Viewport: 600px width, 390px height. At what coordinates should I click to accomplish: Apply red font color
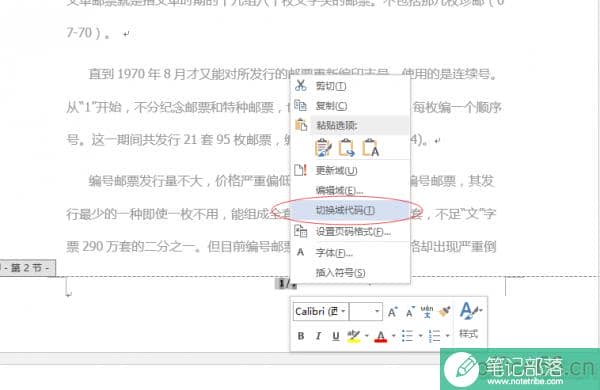(x=381, y=336)
